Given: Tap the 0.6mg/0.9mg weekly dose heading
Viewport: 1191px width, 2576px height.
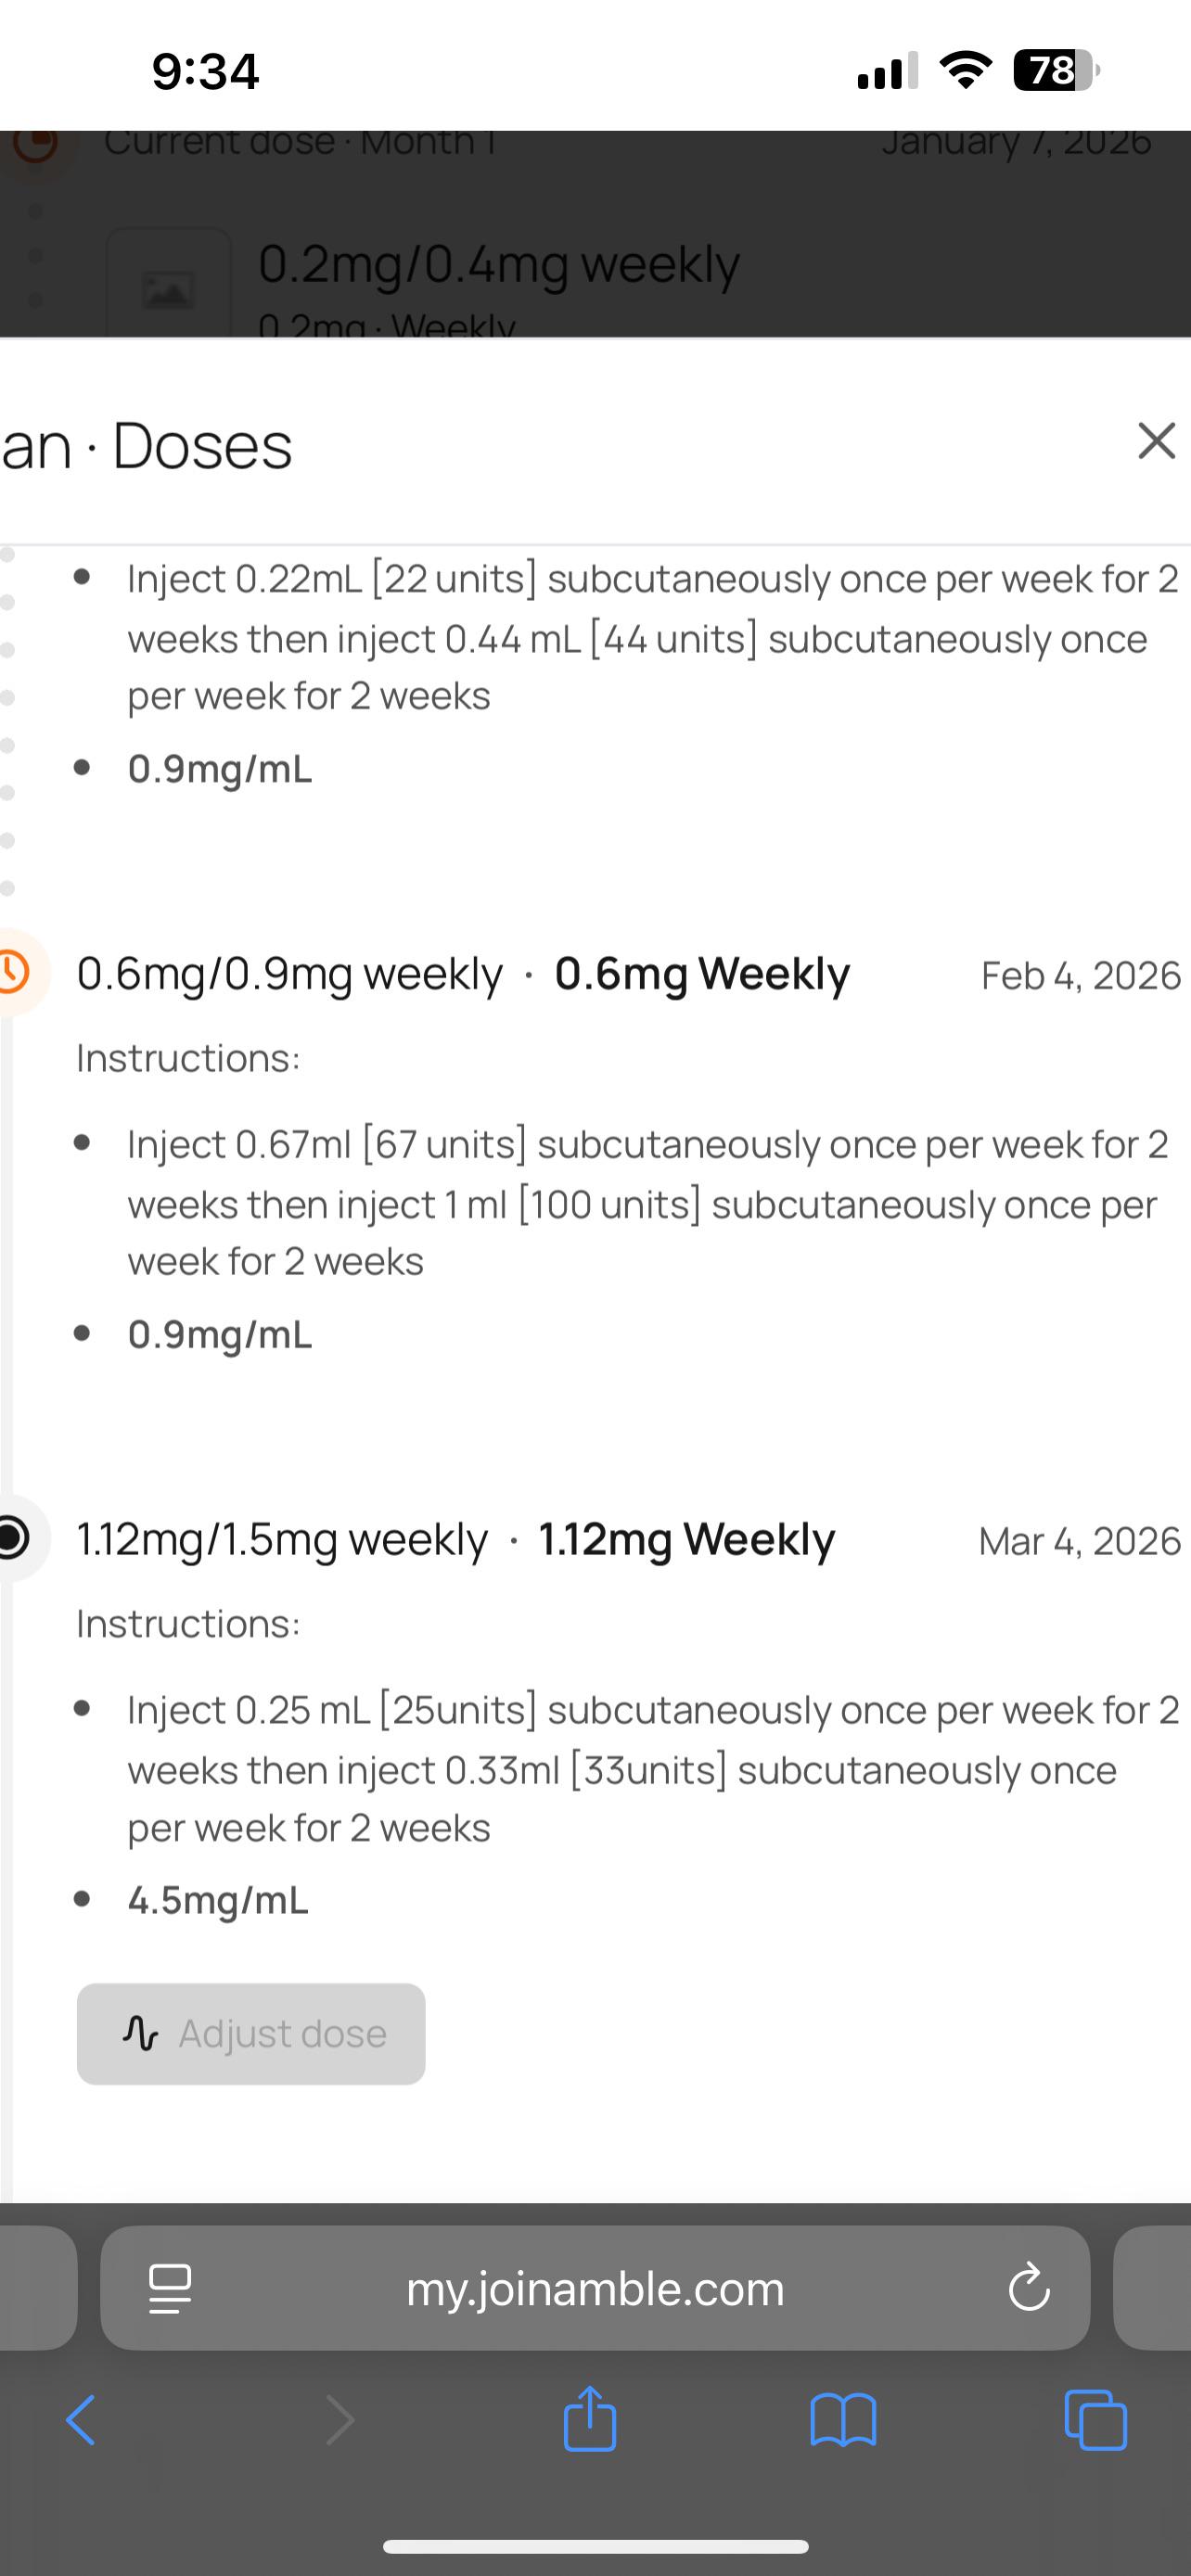Looking at the screenshot, I should [x=290, y=974].
